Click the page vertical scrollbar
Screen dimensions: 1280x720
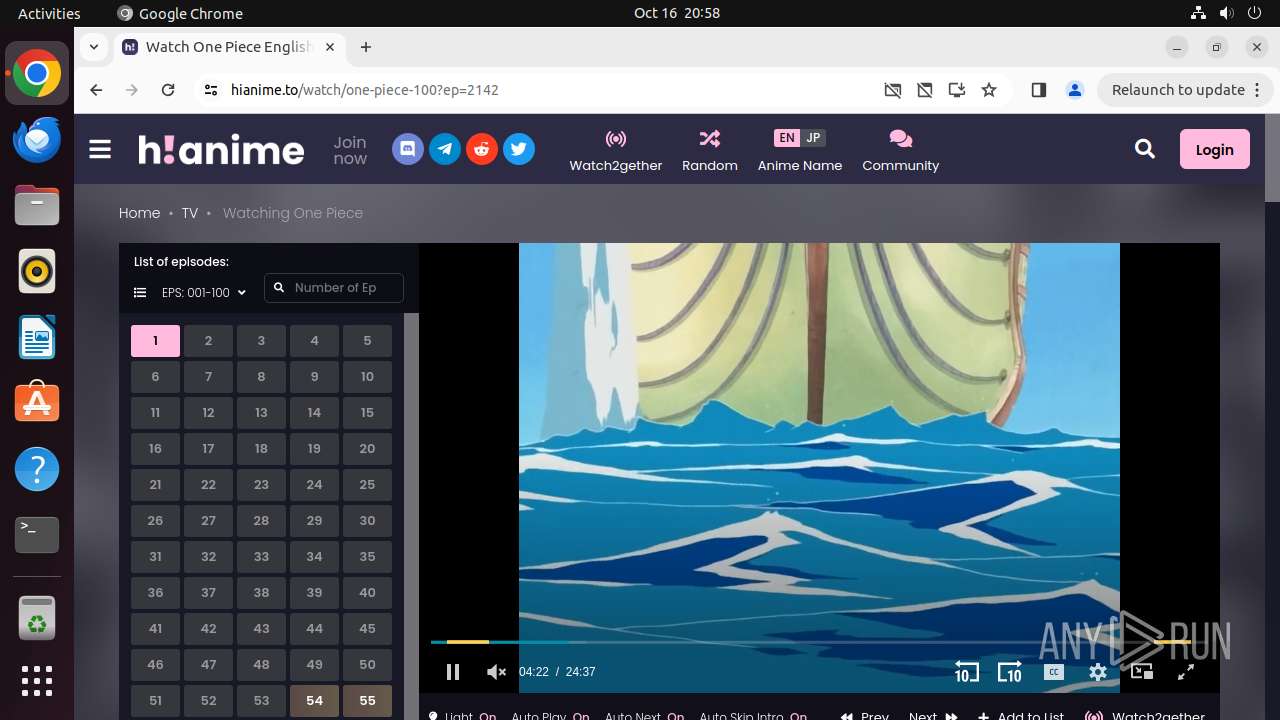(x=1272, y=157)
